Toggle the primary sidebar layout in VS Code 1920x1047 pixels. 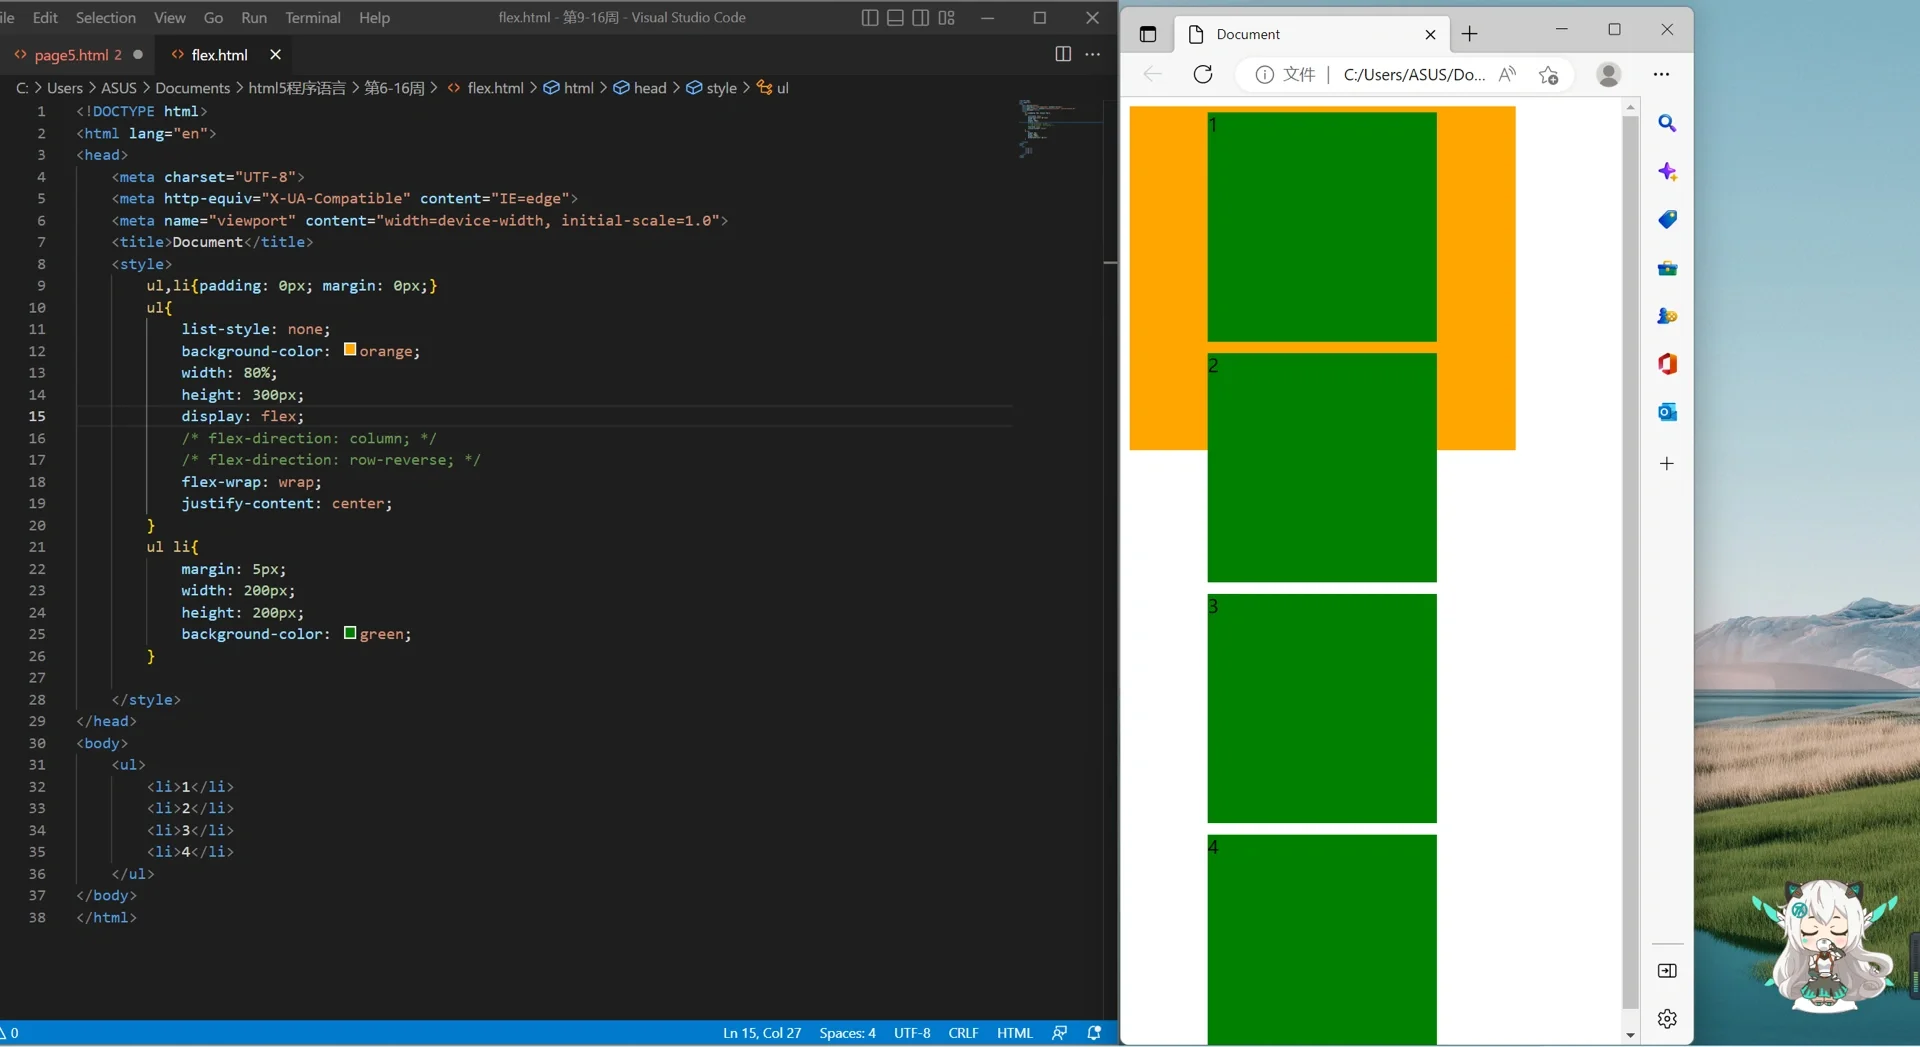click(869, 17)
